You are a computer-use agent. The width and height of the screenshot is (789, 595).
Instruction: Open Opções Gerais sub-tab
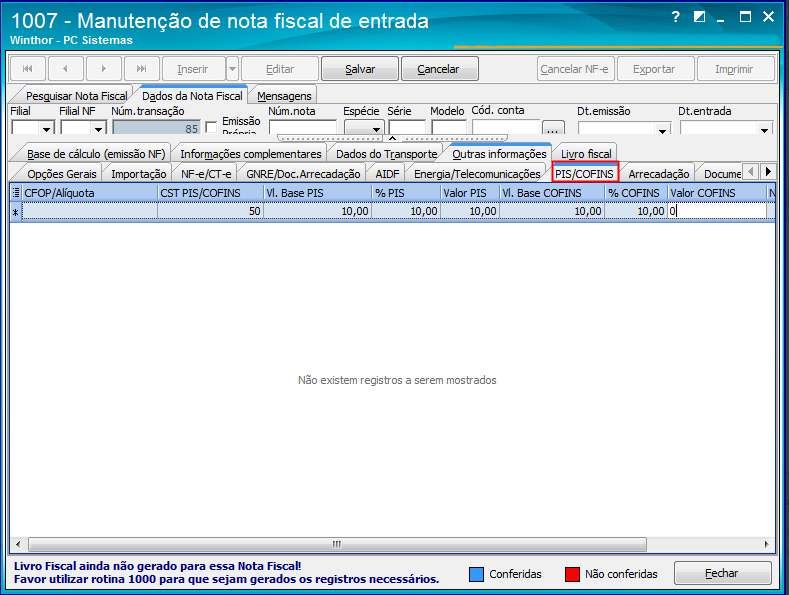pos(62,174)
